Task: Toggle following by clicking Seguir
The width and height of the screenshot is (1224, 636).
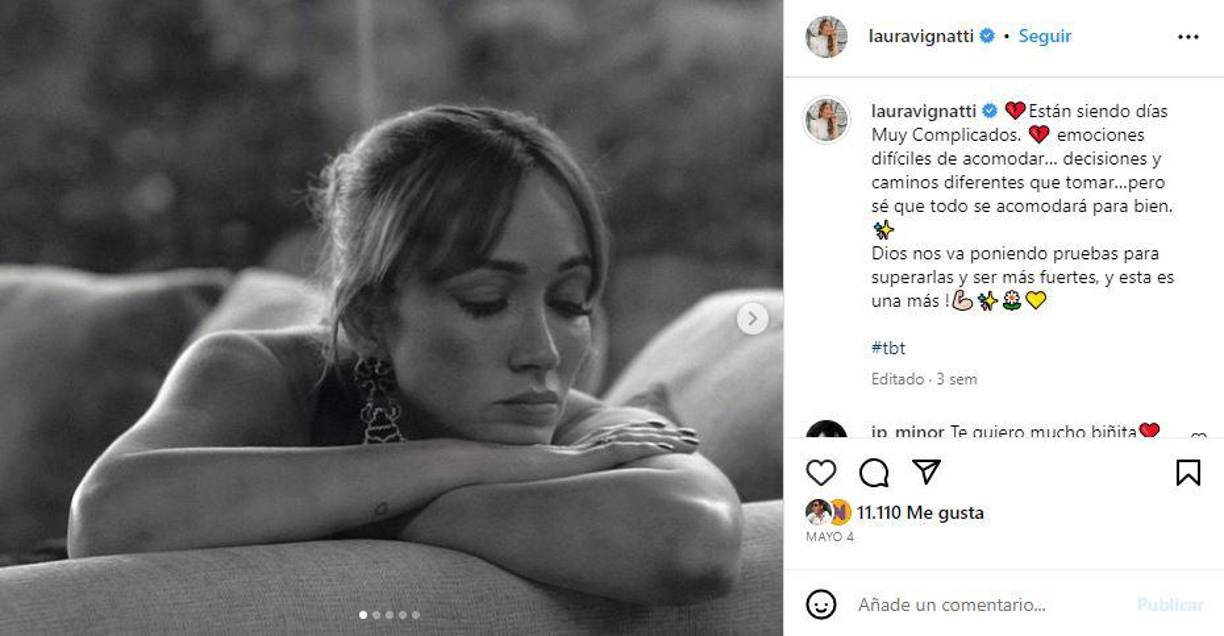Action: (1043, 36)
